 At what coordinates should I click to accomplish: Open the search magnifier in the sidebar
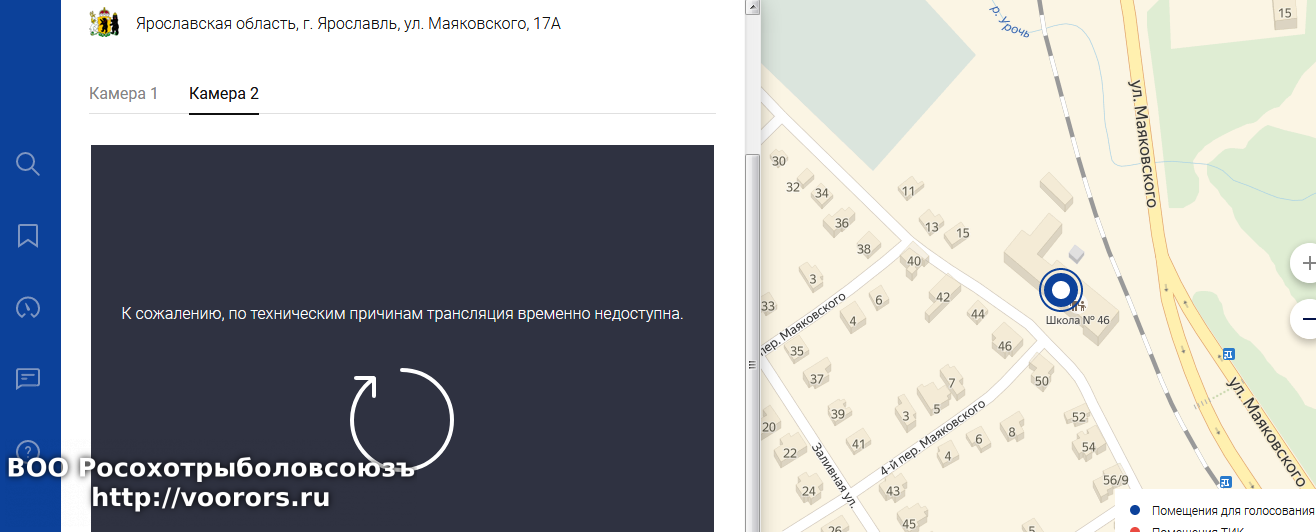tap(28, 164)
